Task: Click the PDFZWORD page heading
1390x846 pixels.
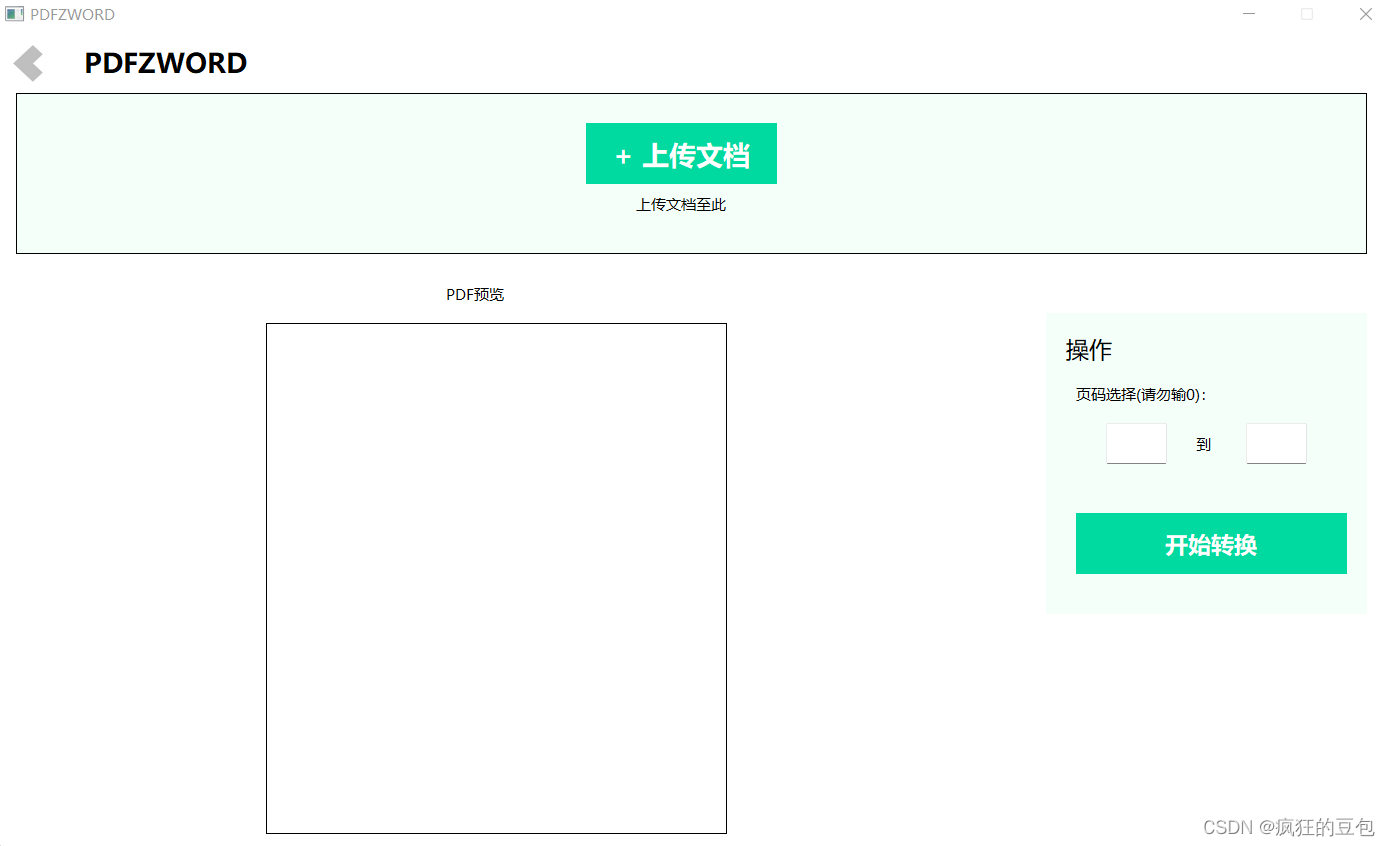Action: pos(166,63)
